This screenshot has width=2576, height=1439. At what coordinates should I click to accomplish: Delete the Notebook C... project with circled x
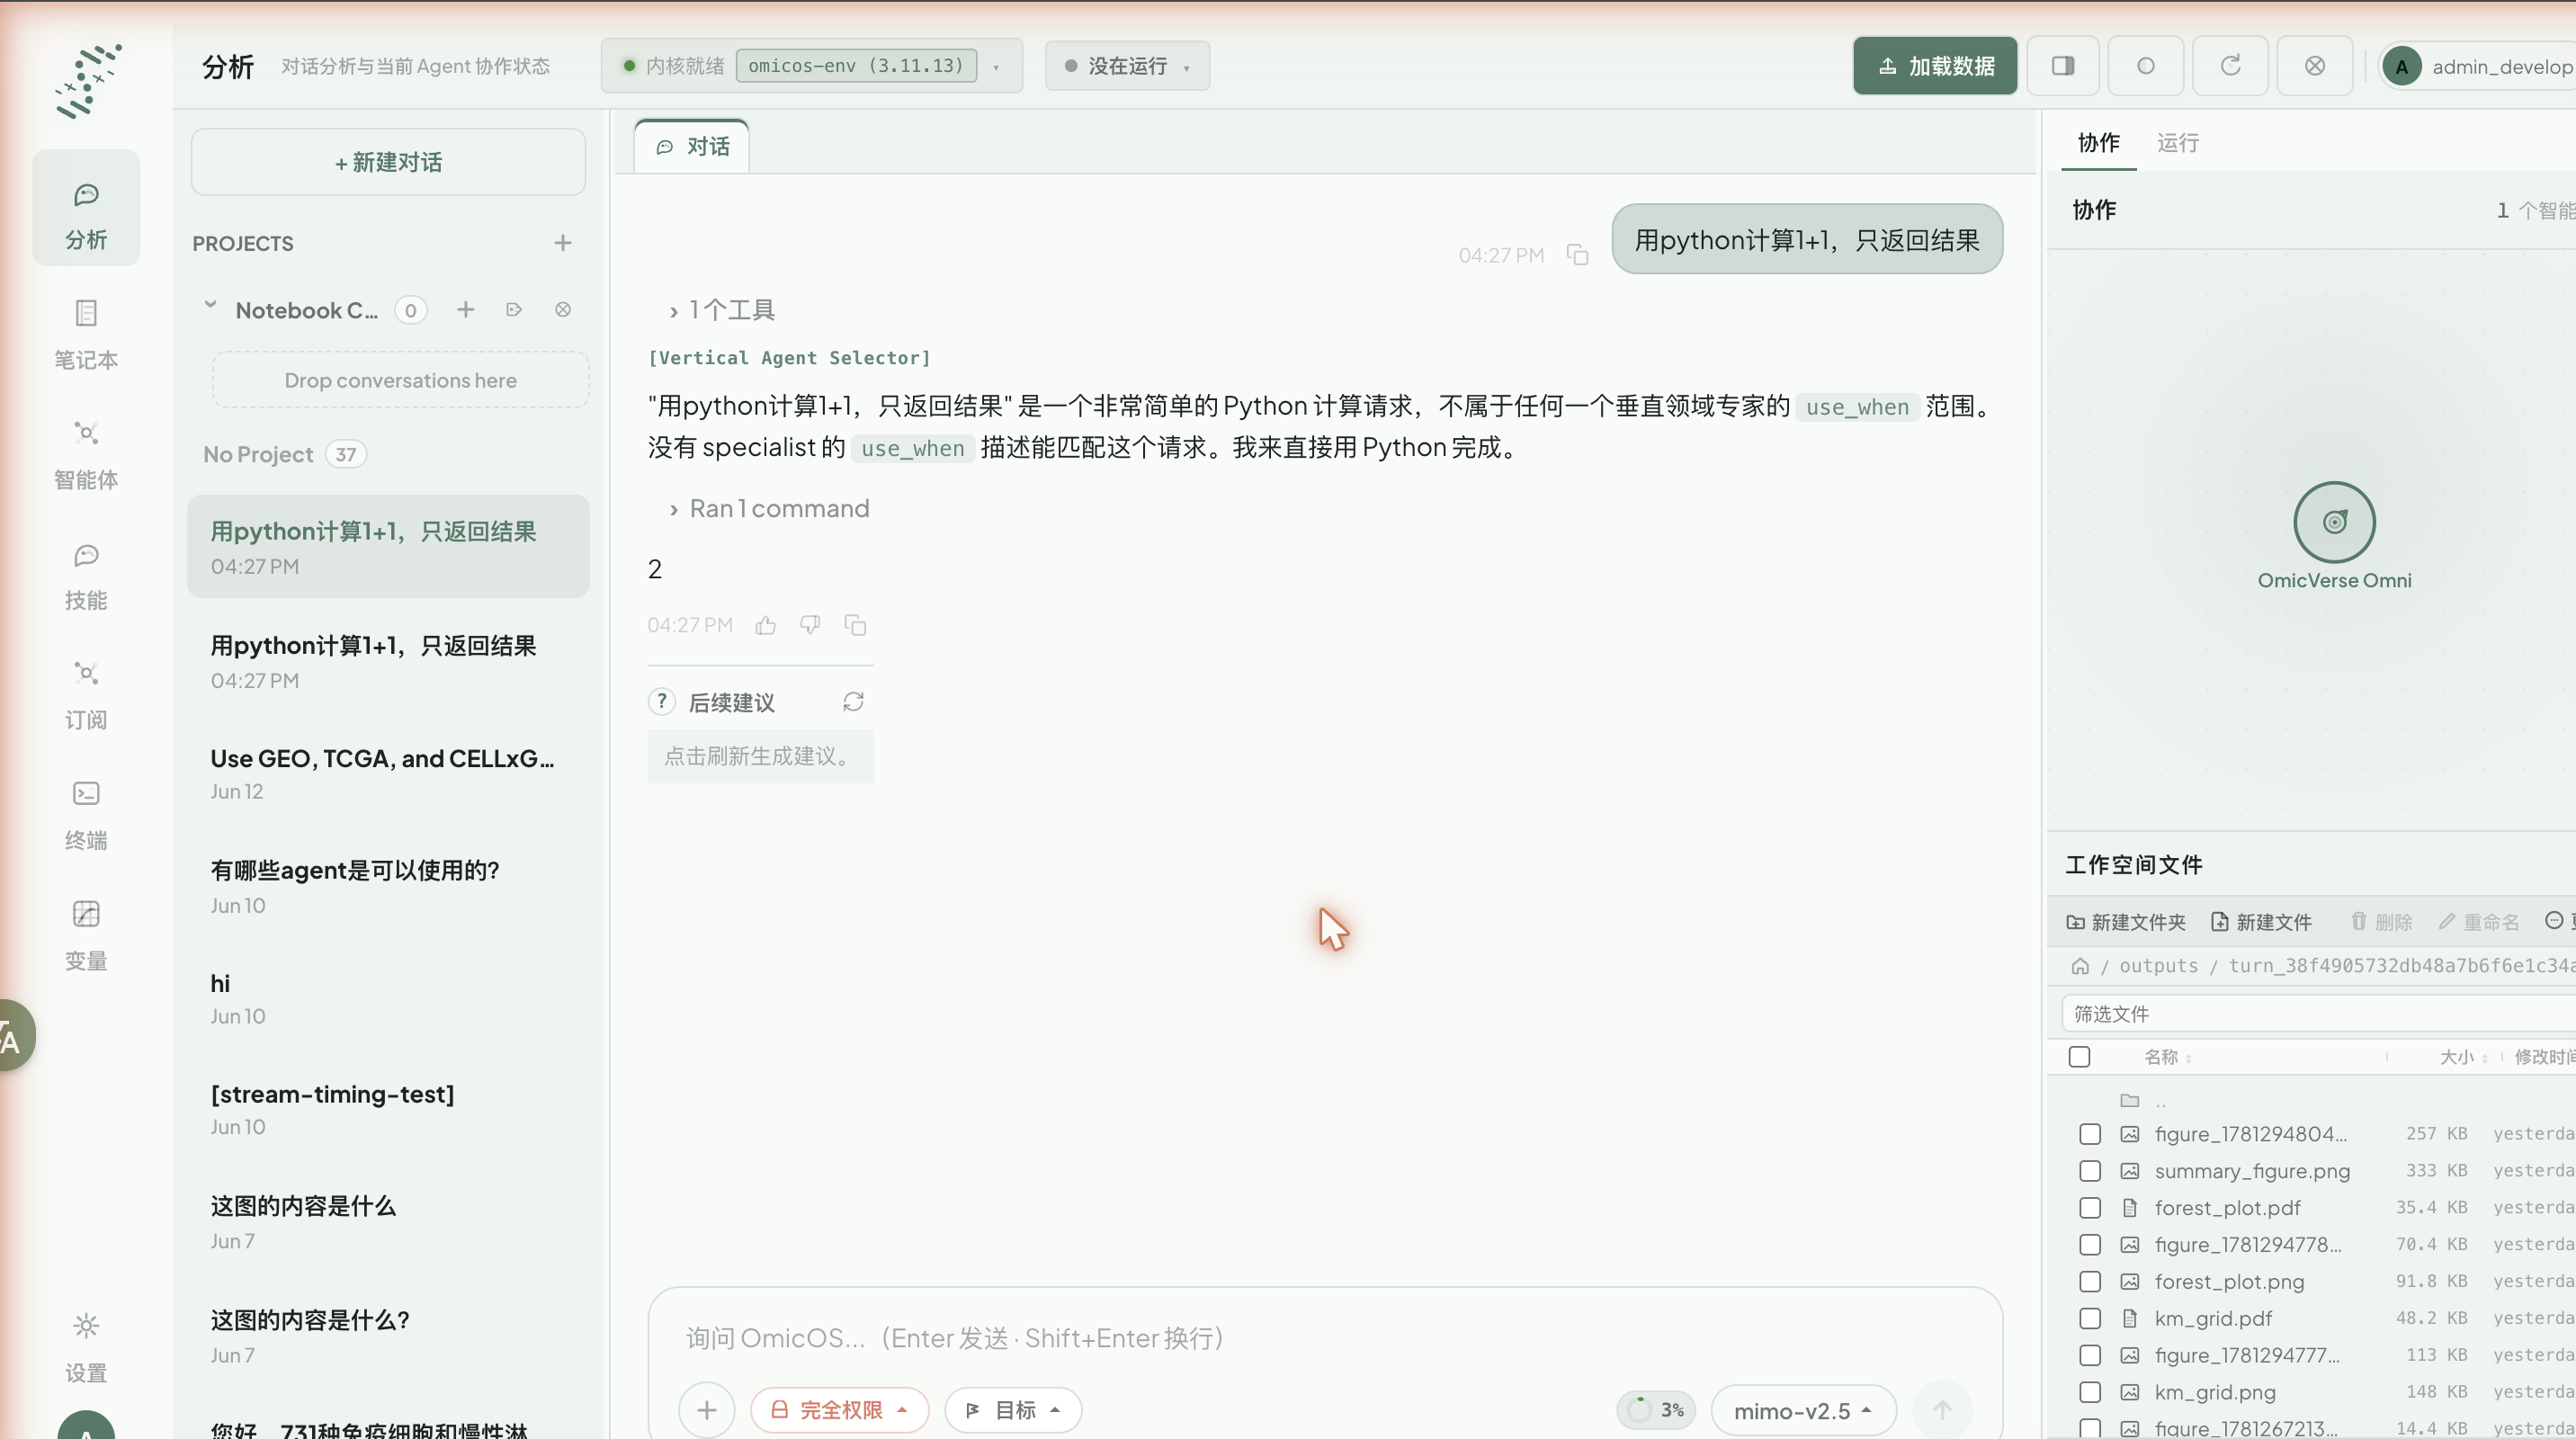tap(563, 310)
